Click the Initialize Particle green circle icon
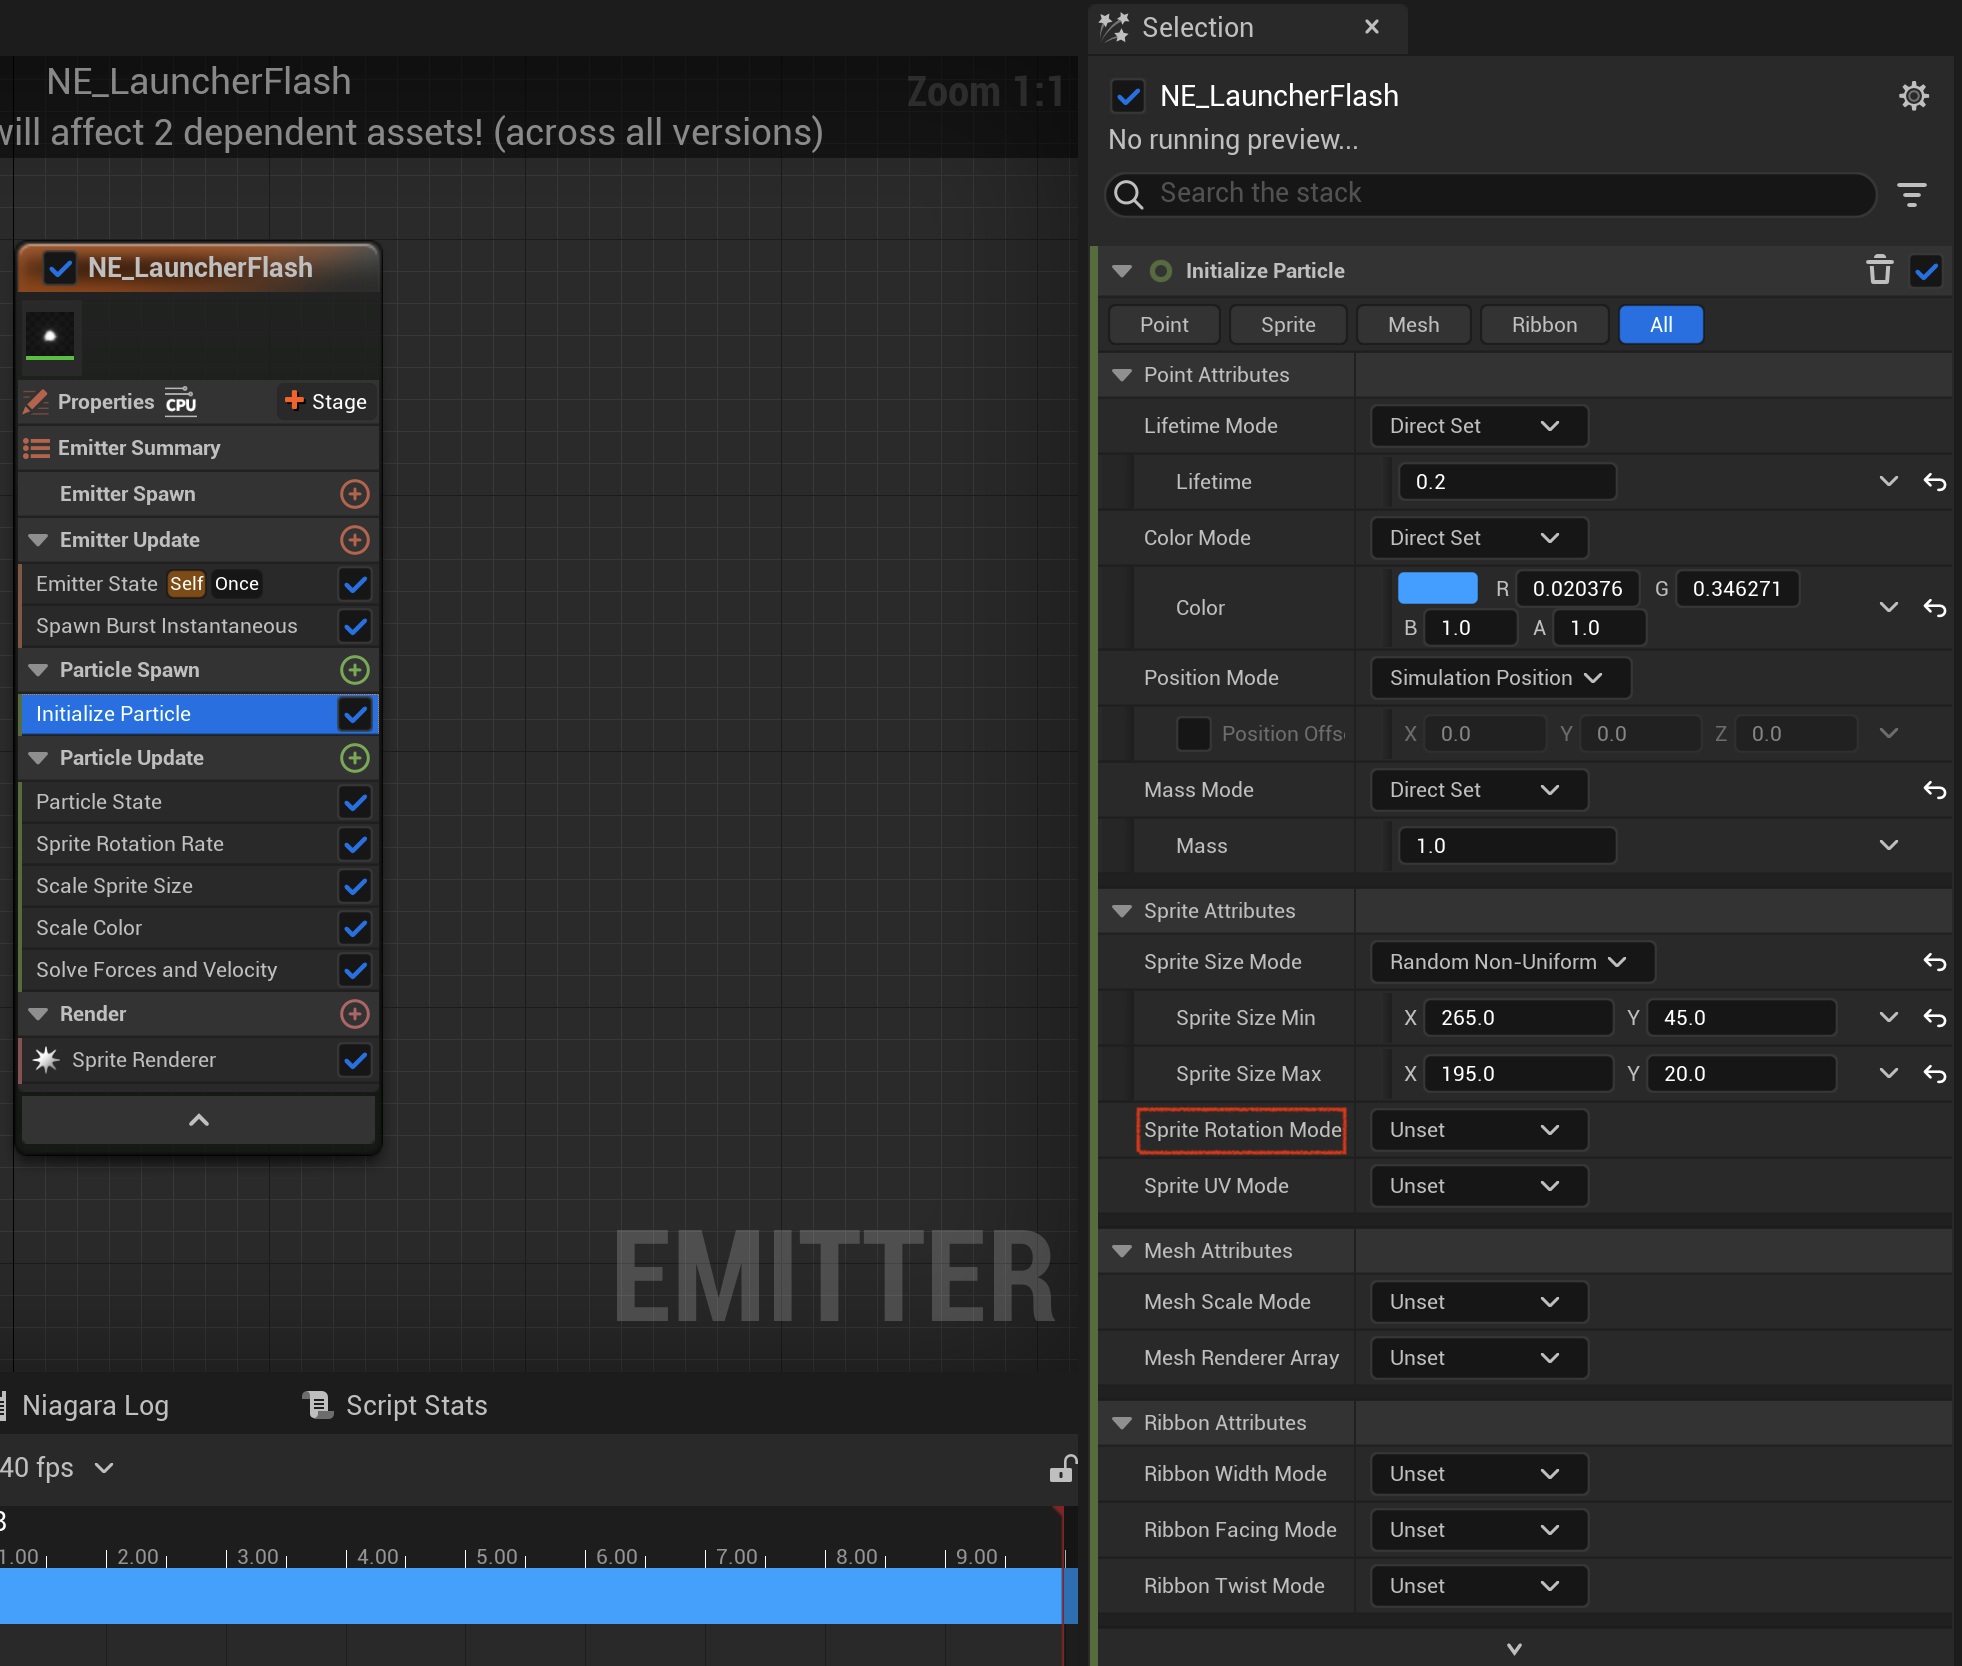The height and width of the screenshot is (1666, 1962). click(1160, 271)
